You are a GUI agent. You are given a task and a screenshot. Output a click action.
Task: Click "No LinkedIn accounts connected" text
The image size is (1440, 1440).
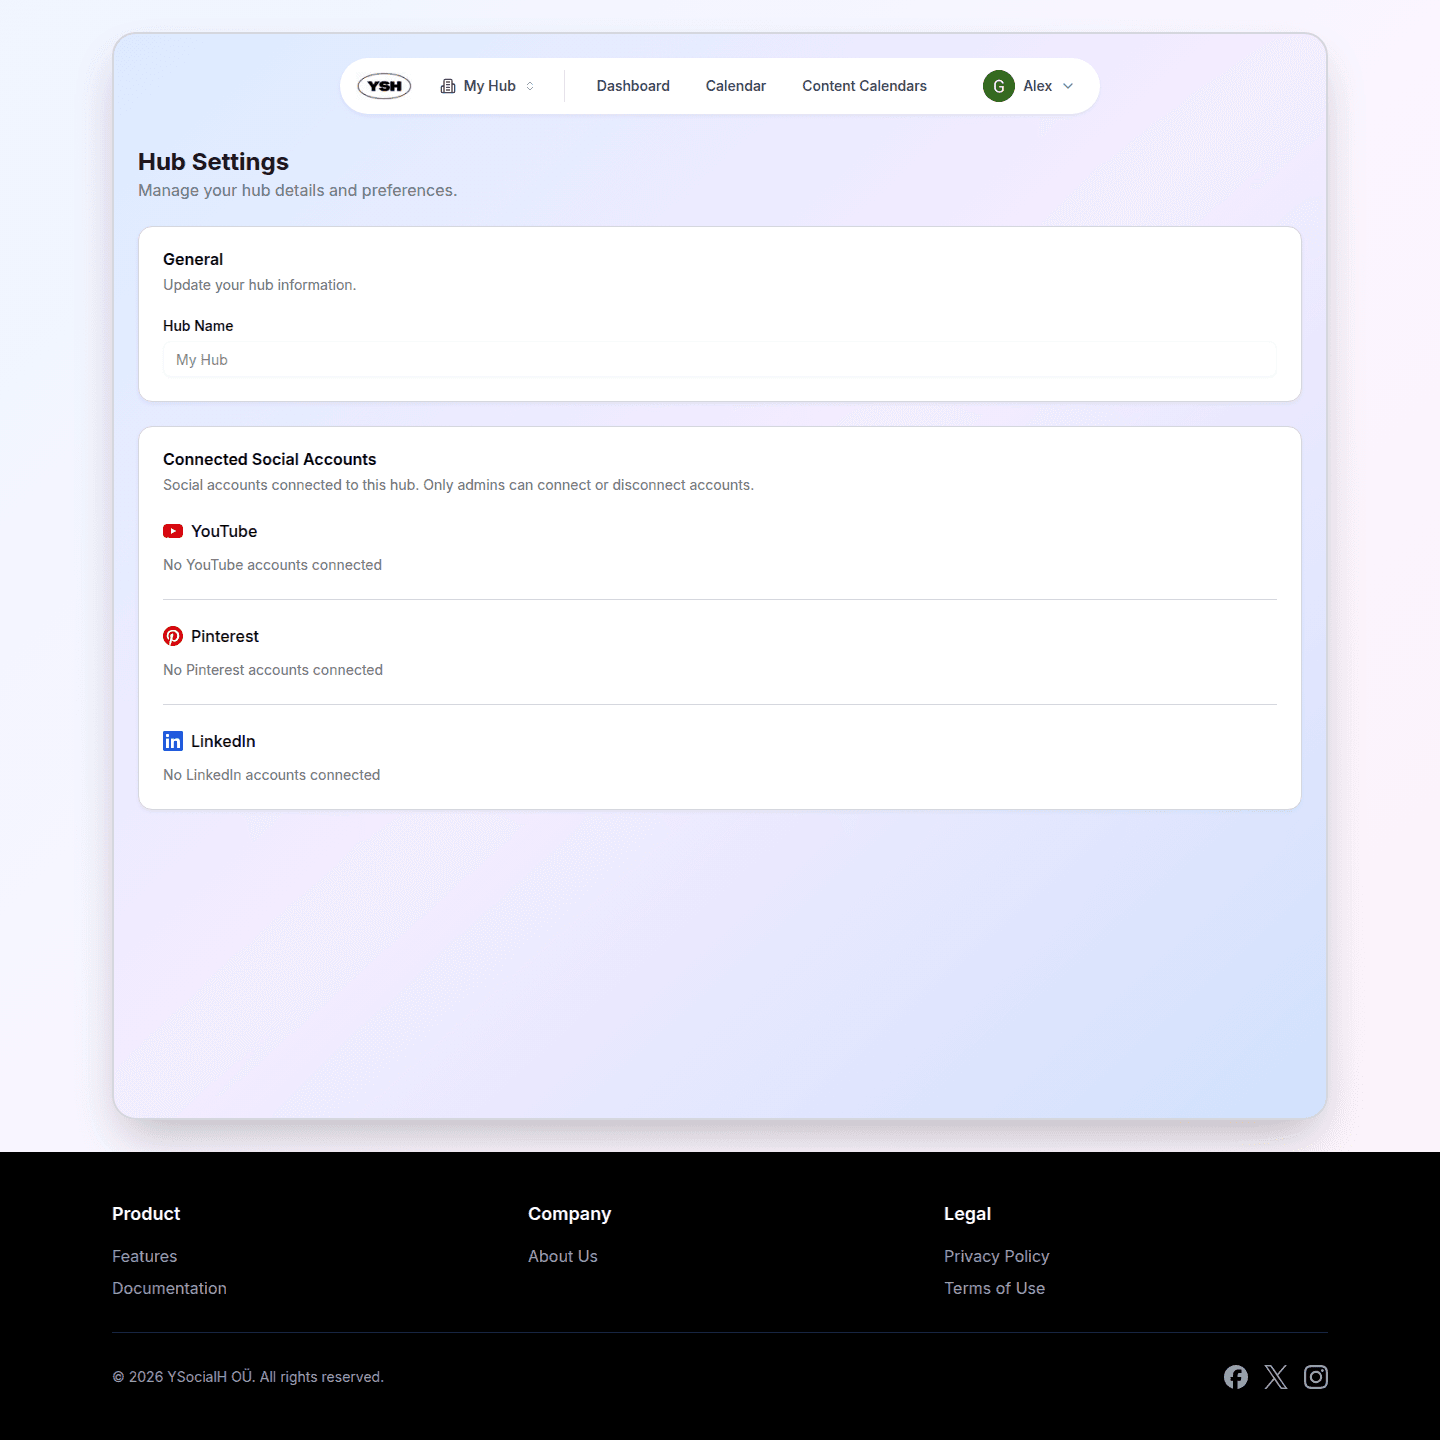pyautogui.click(x=271, y=775)
